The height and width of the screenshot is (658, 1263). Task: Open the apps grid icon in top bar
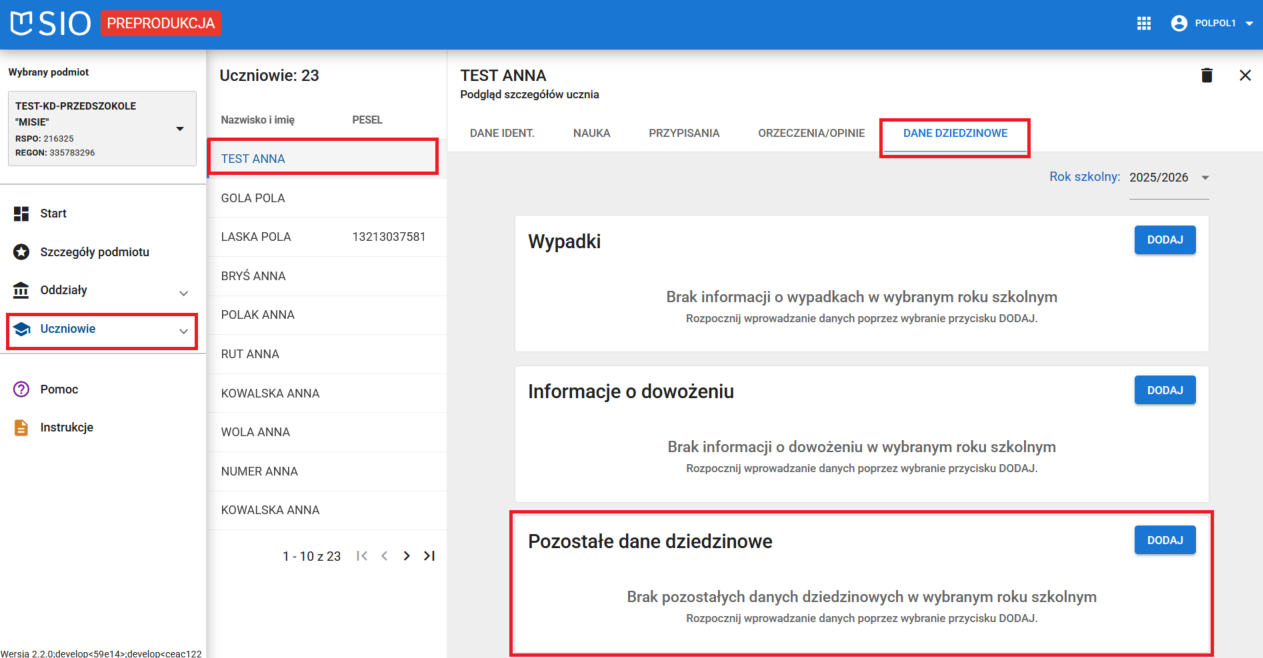[1143, 23]
